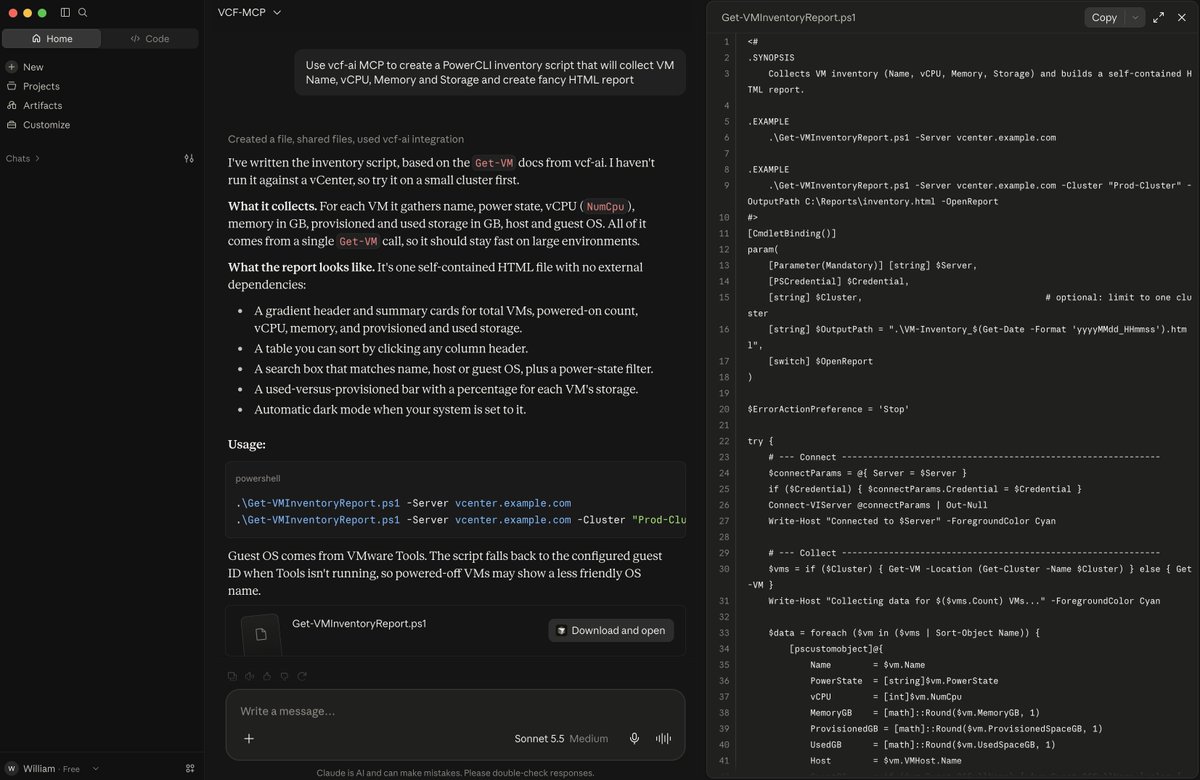Click 'A search box that matches name' bullet
Image resolution: width=1200 pixels, height=780 pixels.
(x=453, y=369)
